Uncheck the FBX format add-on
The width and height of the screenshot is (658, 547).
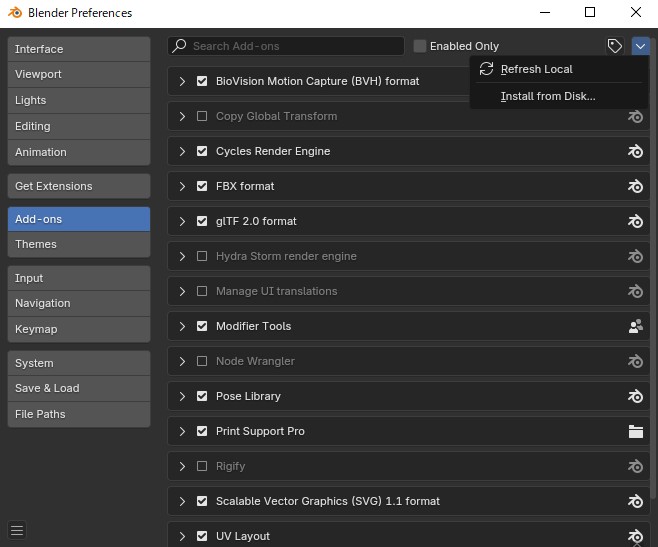tap(202, 186)
